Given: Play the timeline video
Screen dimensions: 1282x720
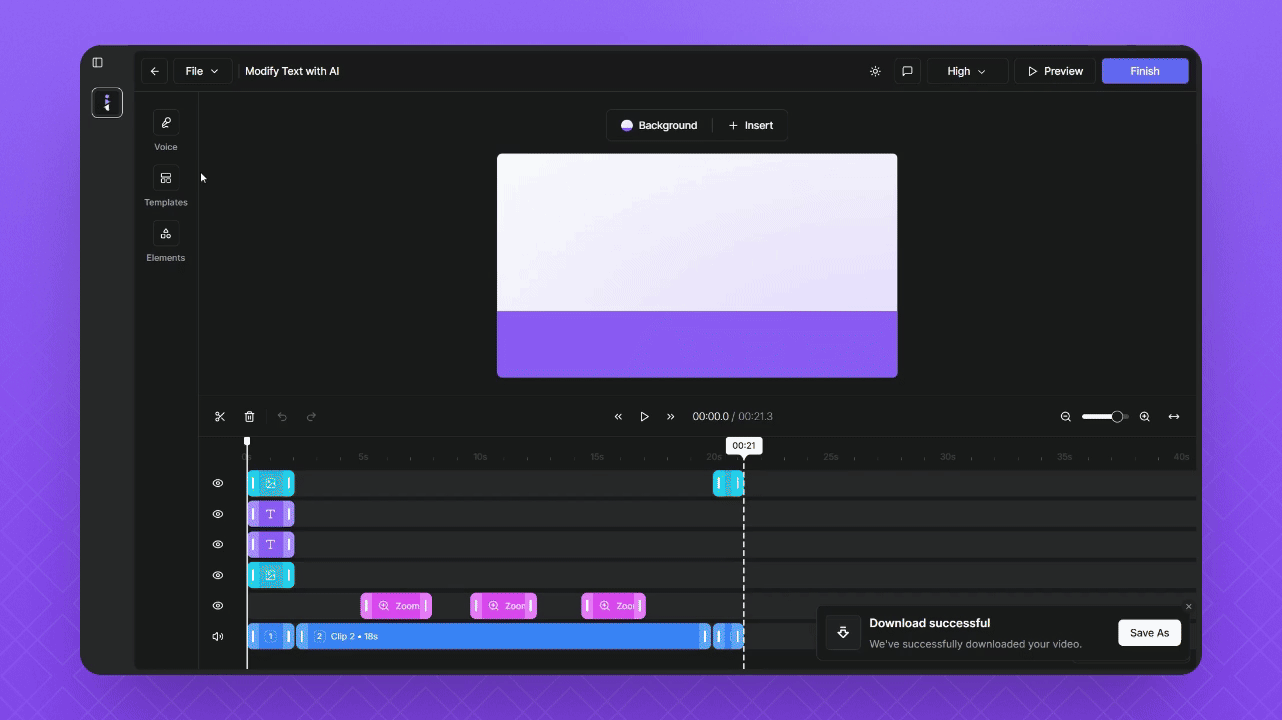Looking at the screenshot, I should [644, 417].
